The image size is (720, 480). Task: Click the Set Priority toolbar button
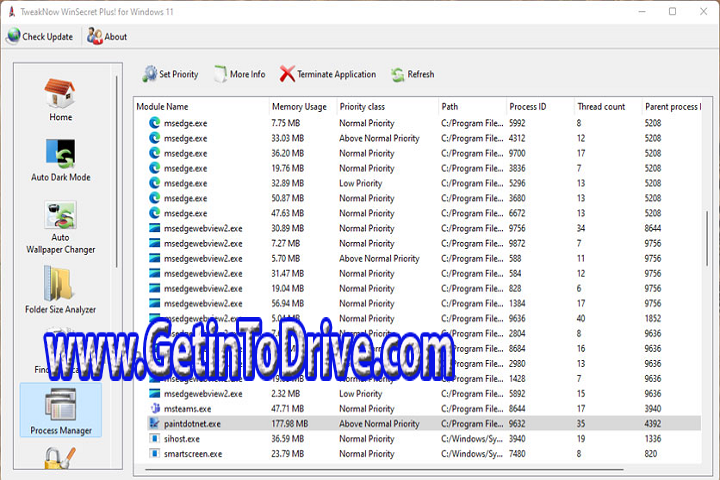pos(170,74)
